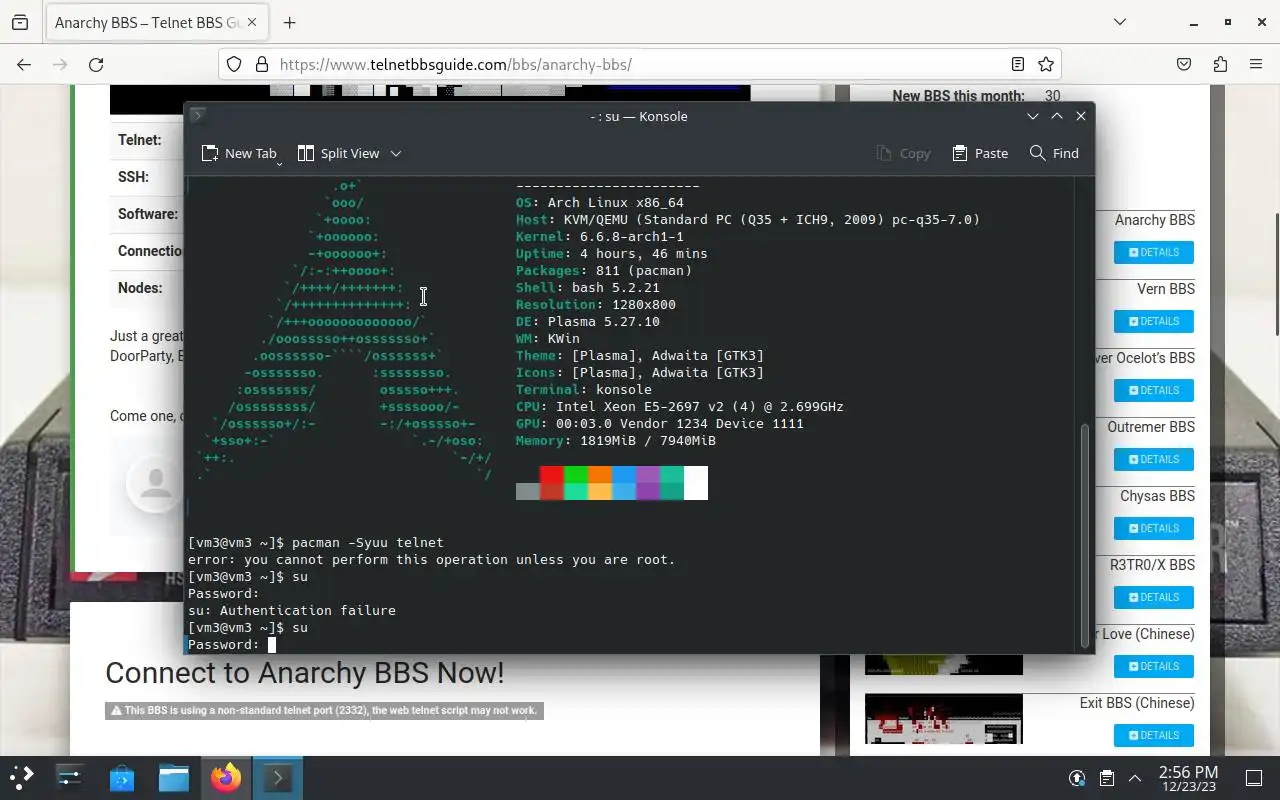Open System Settings from taskbar
The width and height of the screenshot is (1280, 800).
[x=70, y=777]
